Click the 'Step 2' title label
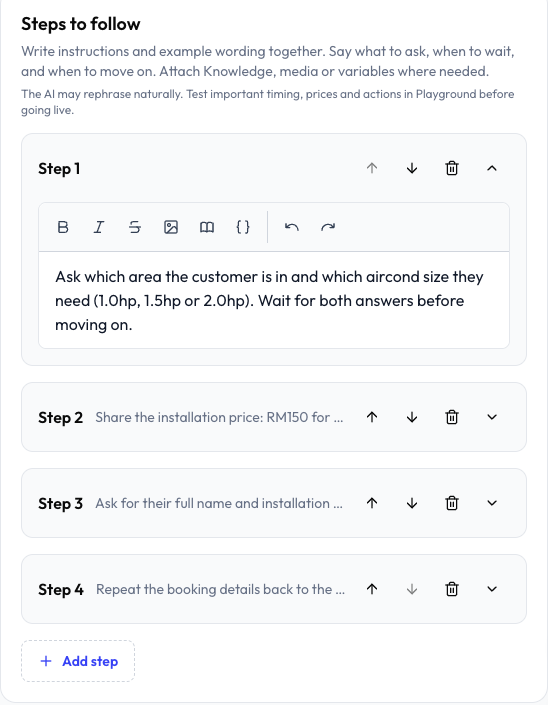The height and width of the screenshot is (705, 548). pyautogui.click(x=60, y=417)
